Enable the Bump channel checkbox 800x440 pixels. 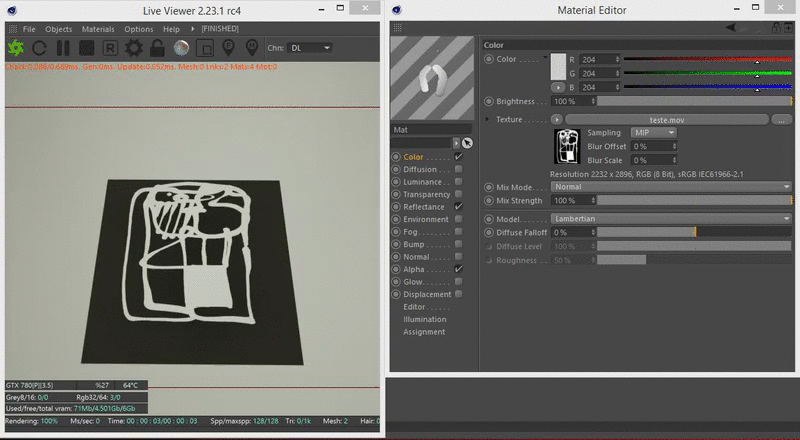pyautogui.click(x=458, y=244)
